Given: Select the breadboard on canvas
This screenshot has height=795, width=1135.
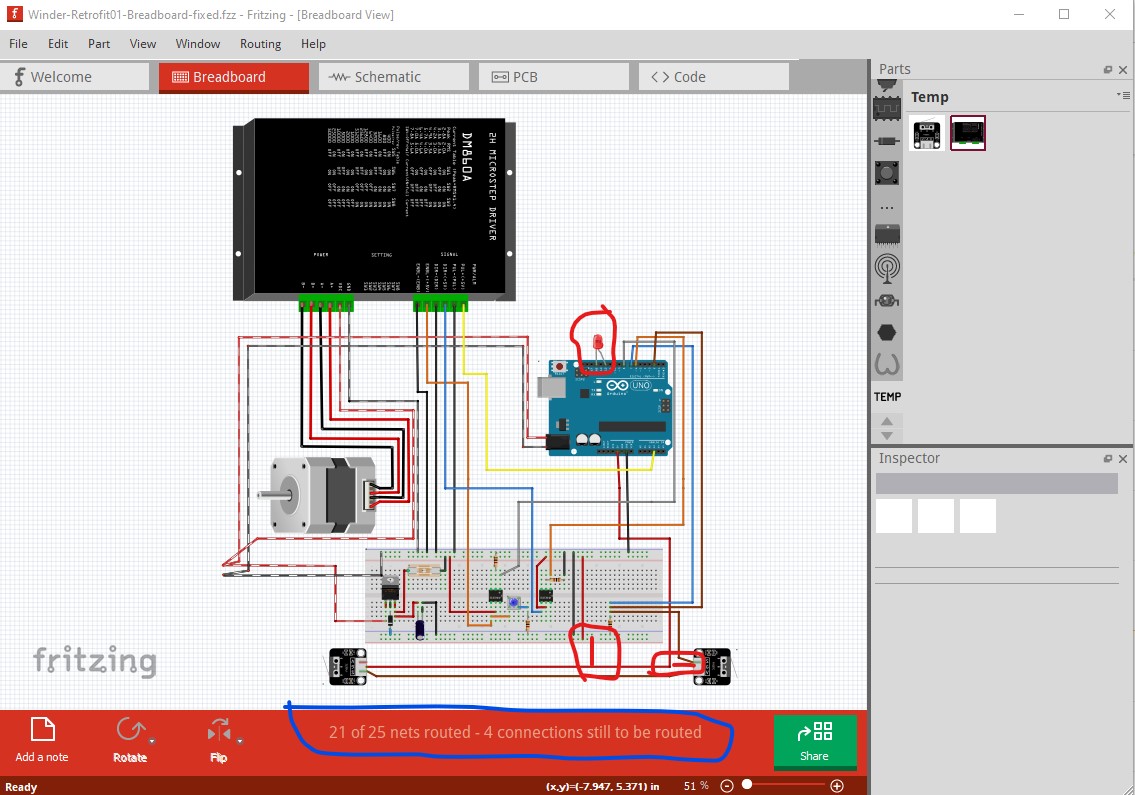Looking at the screenshot, I should point(514,595).
